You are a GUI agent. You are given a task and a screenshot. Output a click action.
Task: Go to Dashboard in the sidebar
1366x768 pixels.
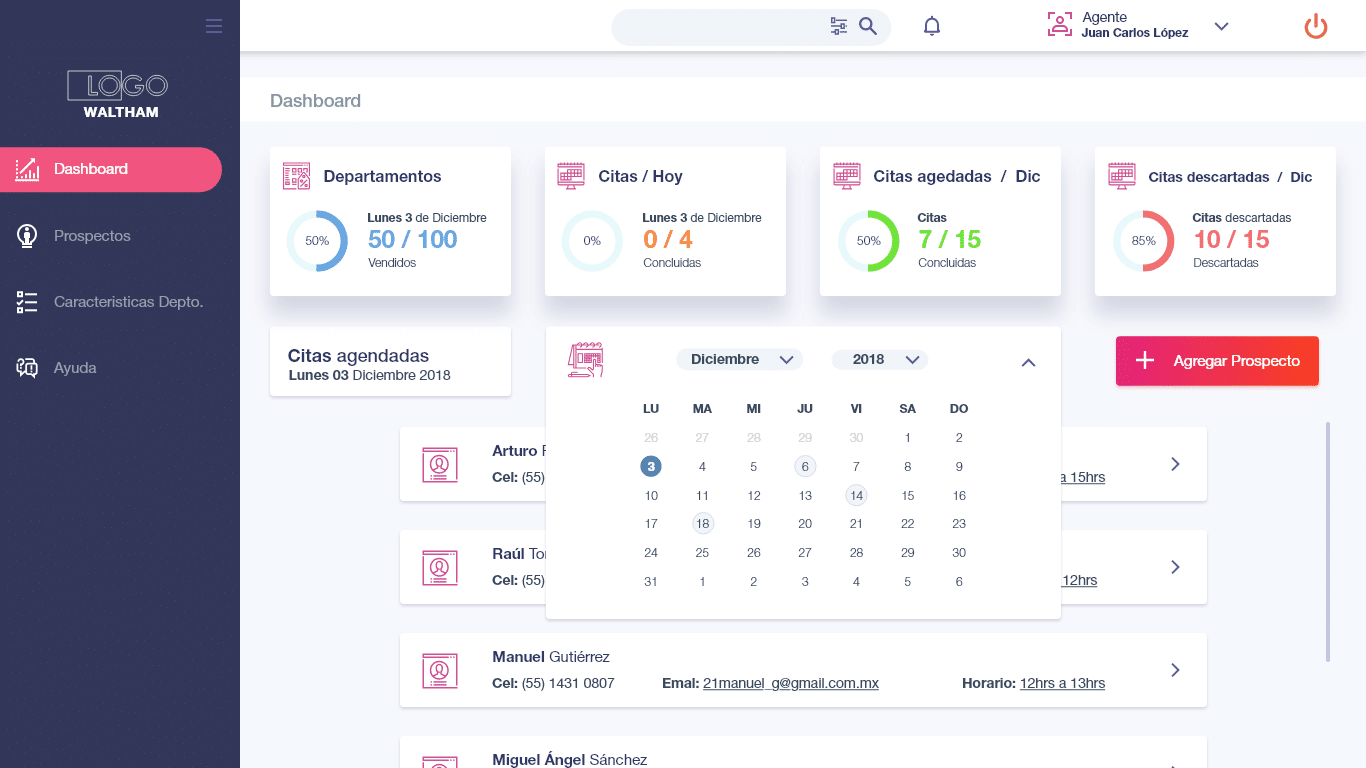[x=111, y=169]
